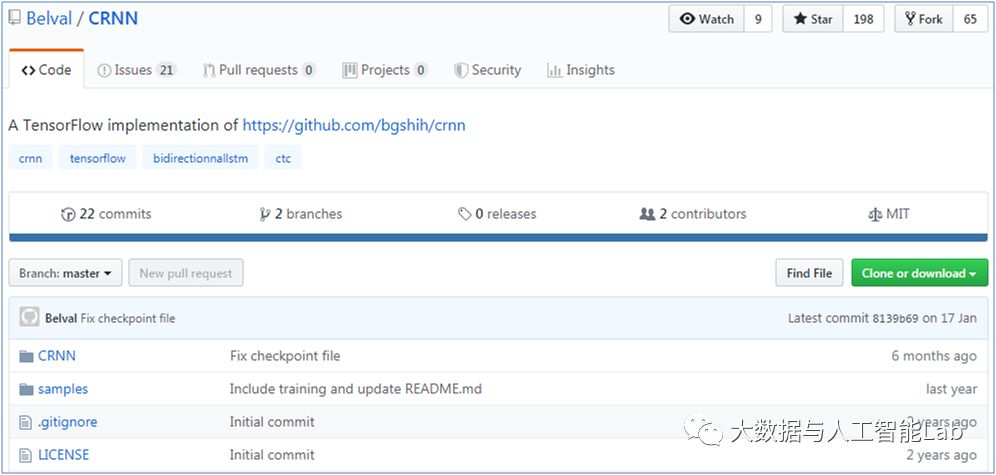Click the Pull requests merge icon
This screenshot has width=996, height=475.
tap(209, 70)
